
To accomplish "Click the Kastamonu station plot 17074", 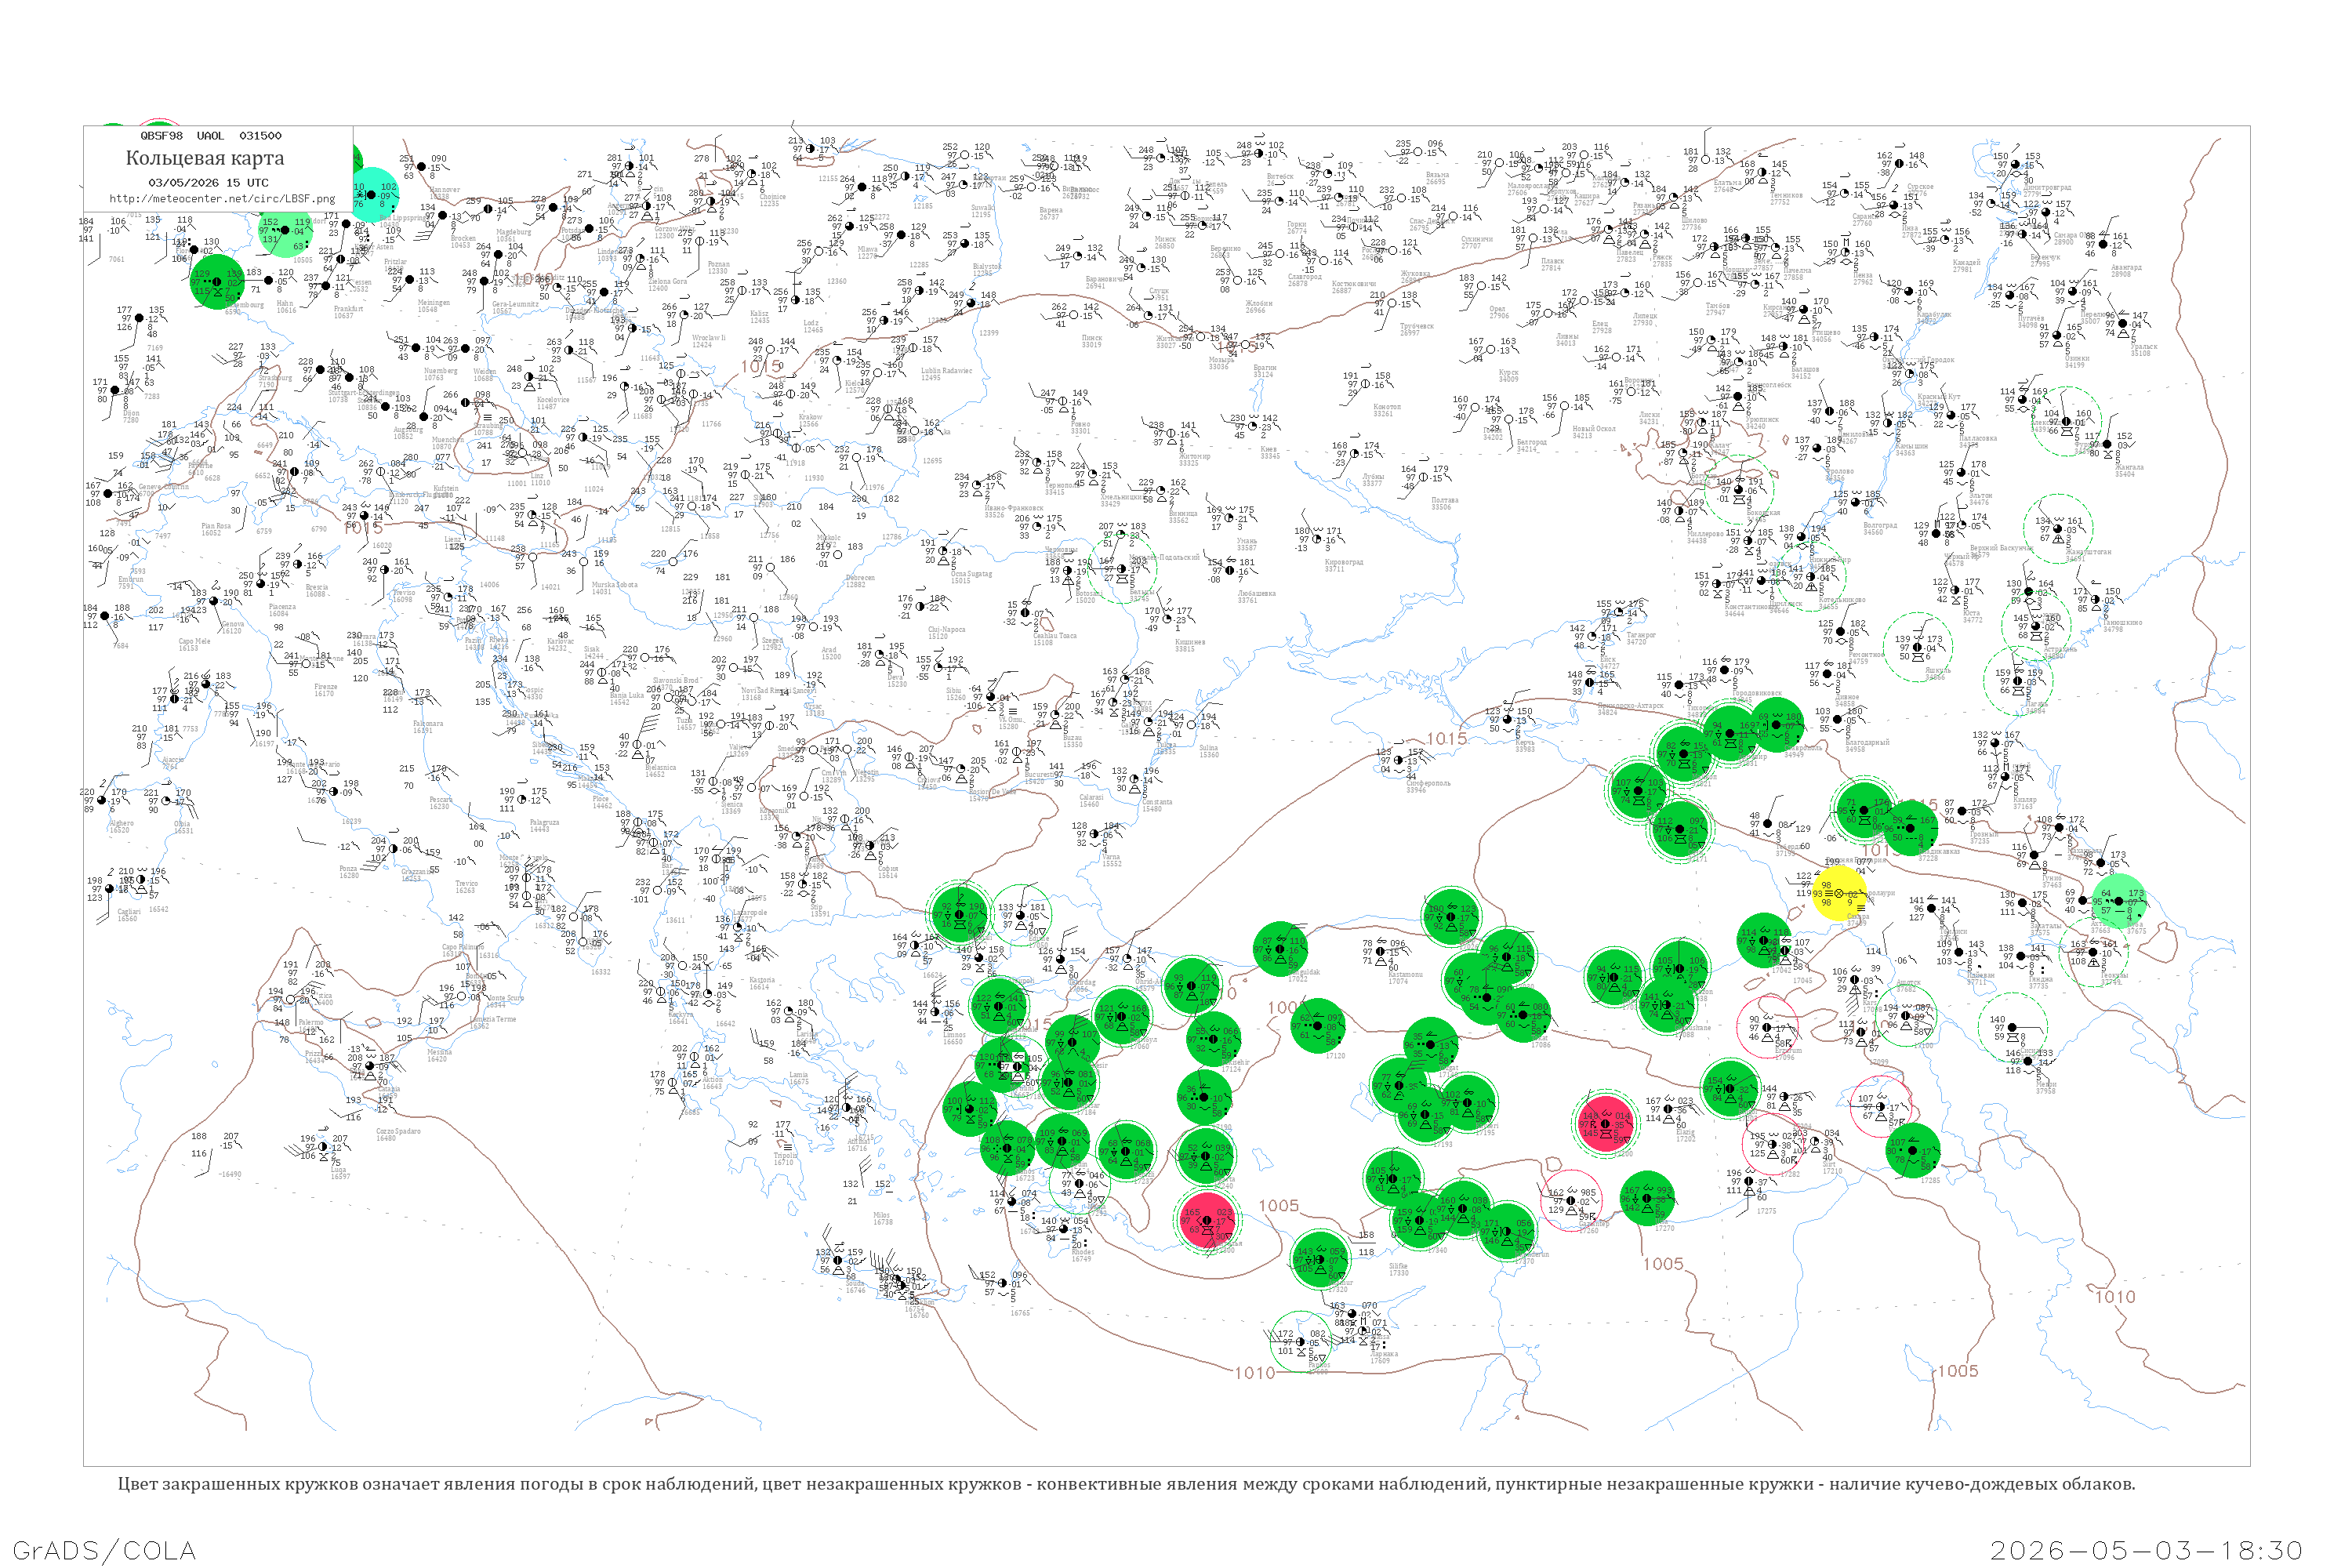I will pyautogui.click(x=1379, y=951).
